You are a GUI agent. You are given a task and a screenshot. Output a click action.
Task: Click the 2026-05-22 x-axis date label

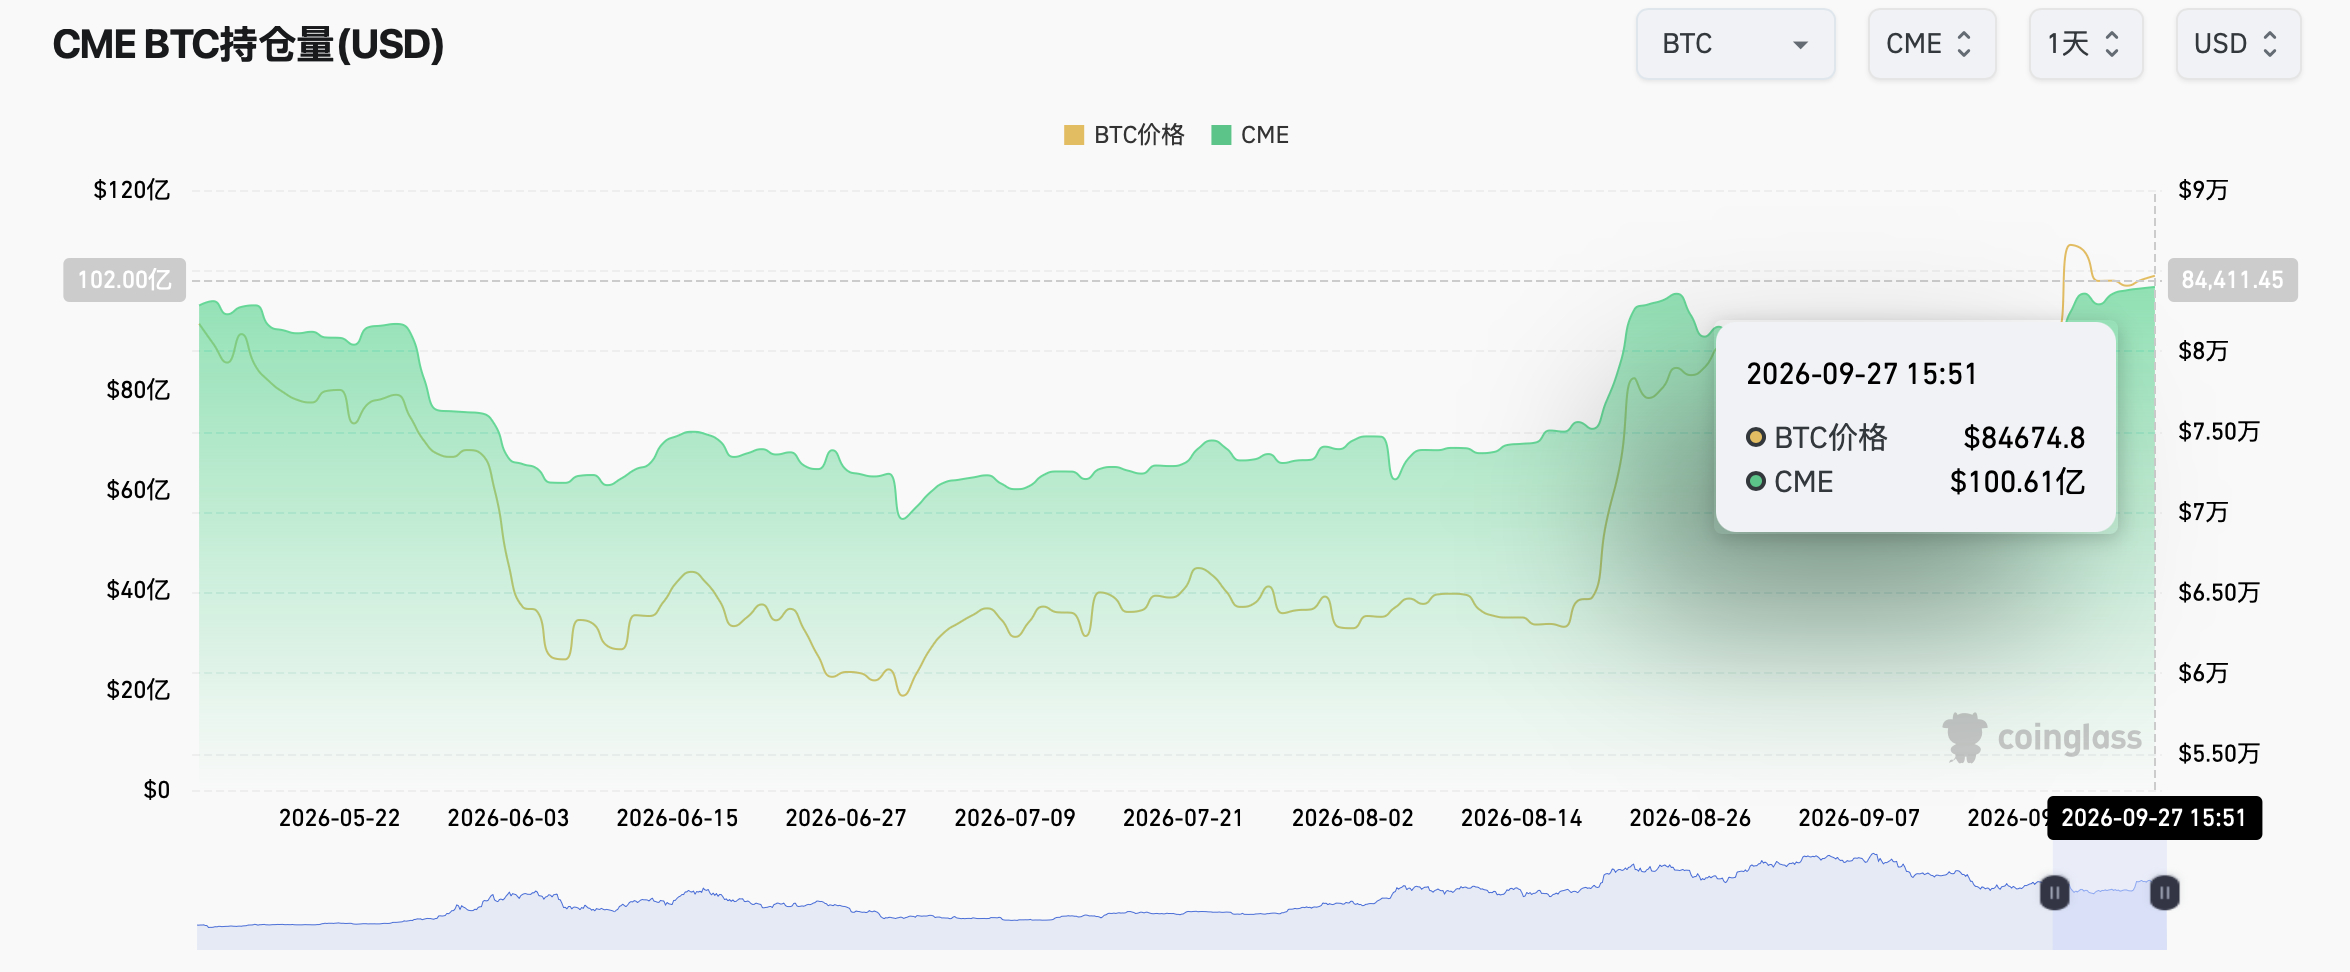click(339, 818)
